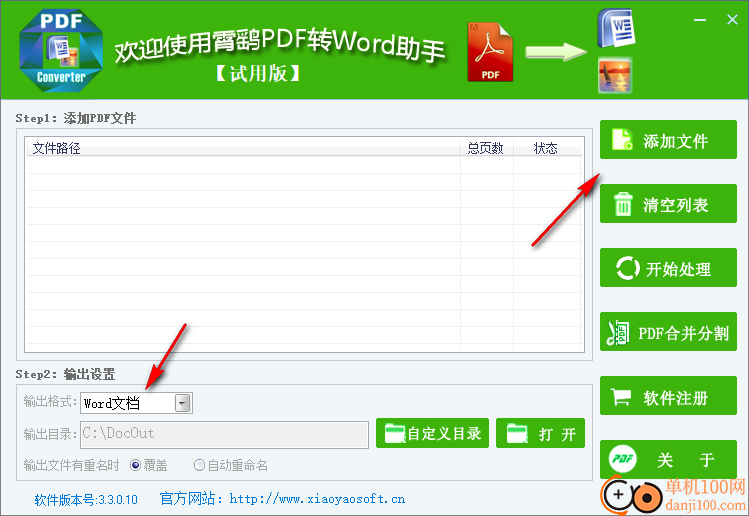
Task: Click the custom directory button (自定义目录)
Action: [432, 433]
